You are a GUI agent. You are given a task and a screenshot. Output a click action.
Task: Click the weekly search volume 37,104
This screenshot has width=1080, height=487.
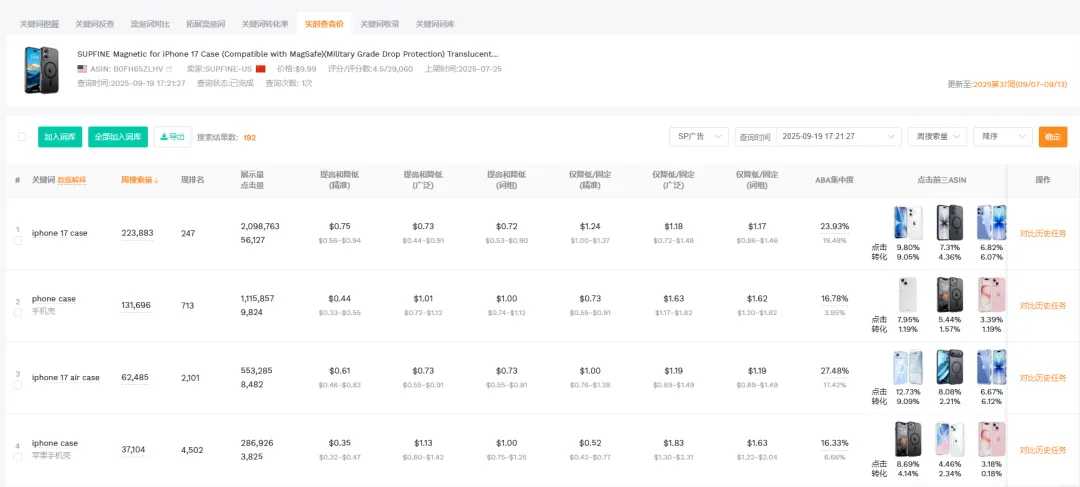[134, 450]
